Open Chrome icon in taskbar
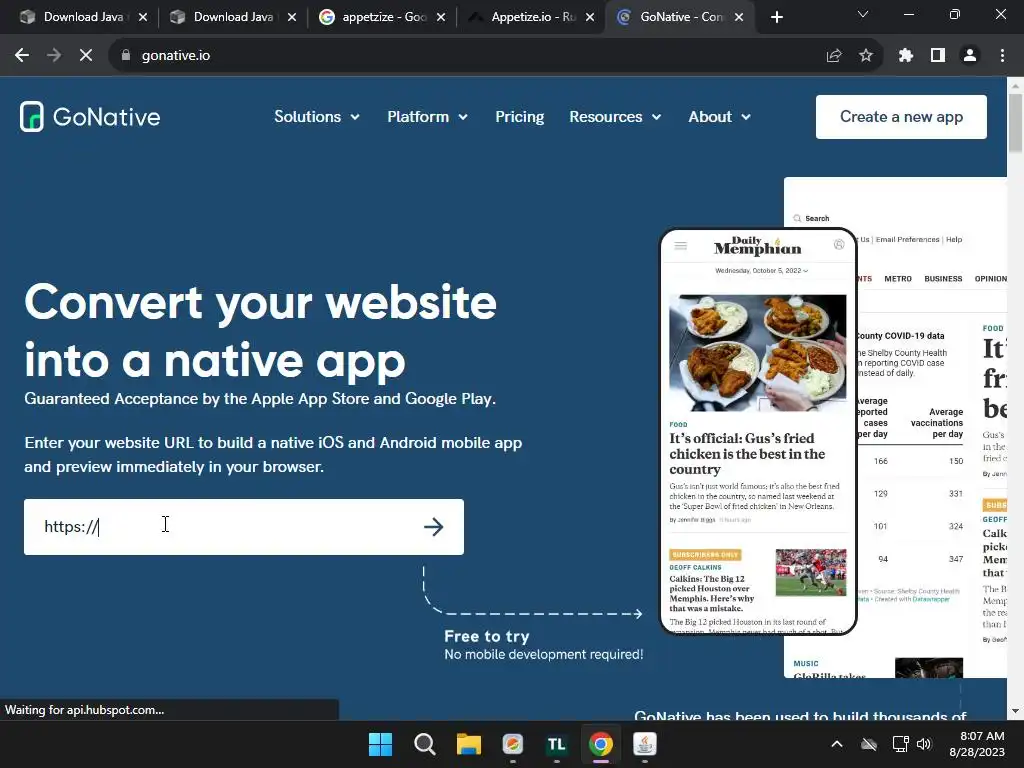The image size is (1024, 768). click(x=601, y=744)
